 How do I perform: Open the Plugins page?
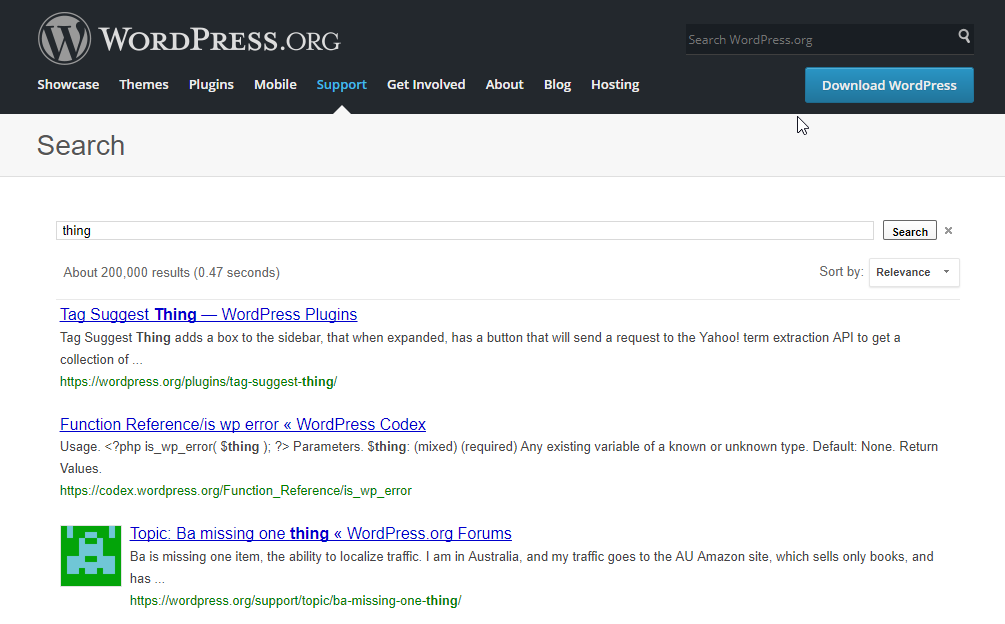tap(211, 85)
